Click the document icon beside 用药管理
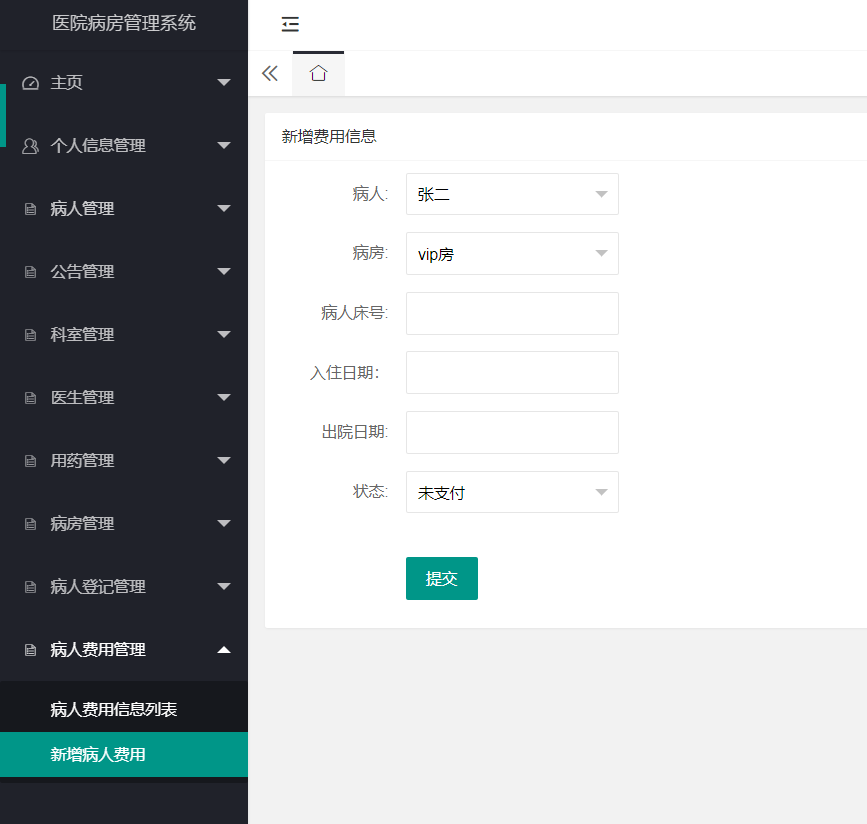867x824 pixels. point(30,461)
